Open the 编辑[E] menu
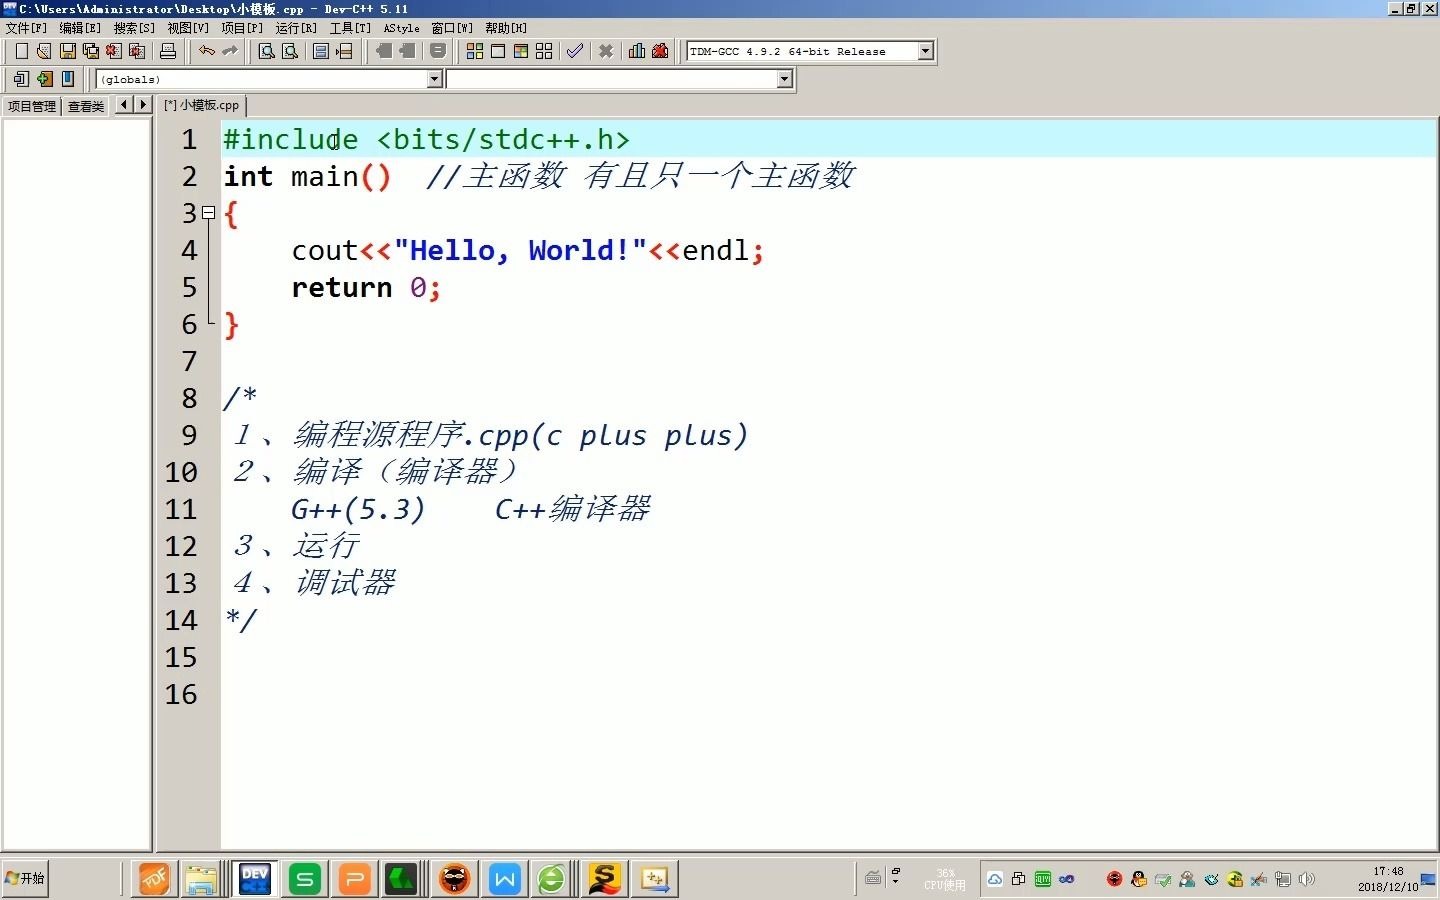The height and width of the screenshot is (900, 1440). (80, 28)
